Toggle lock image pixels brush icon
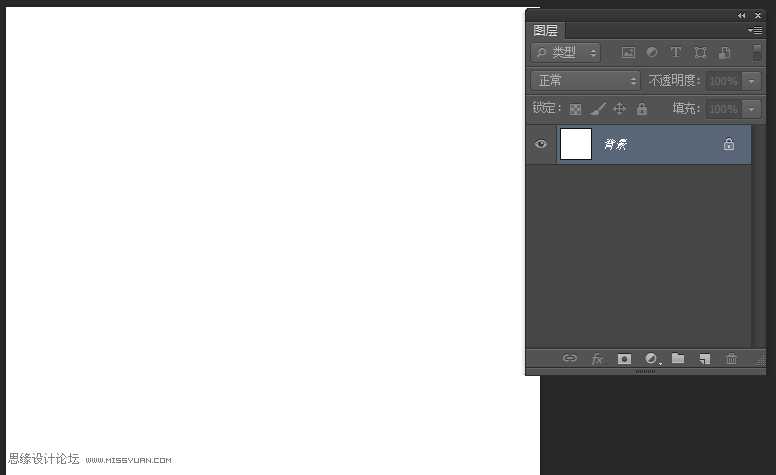Image resolution: width=776 pixels, height=475 pixels. (597, 109)
